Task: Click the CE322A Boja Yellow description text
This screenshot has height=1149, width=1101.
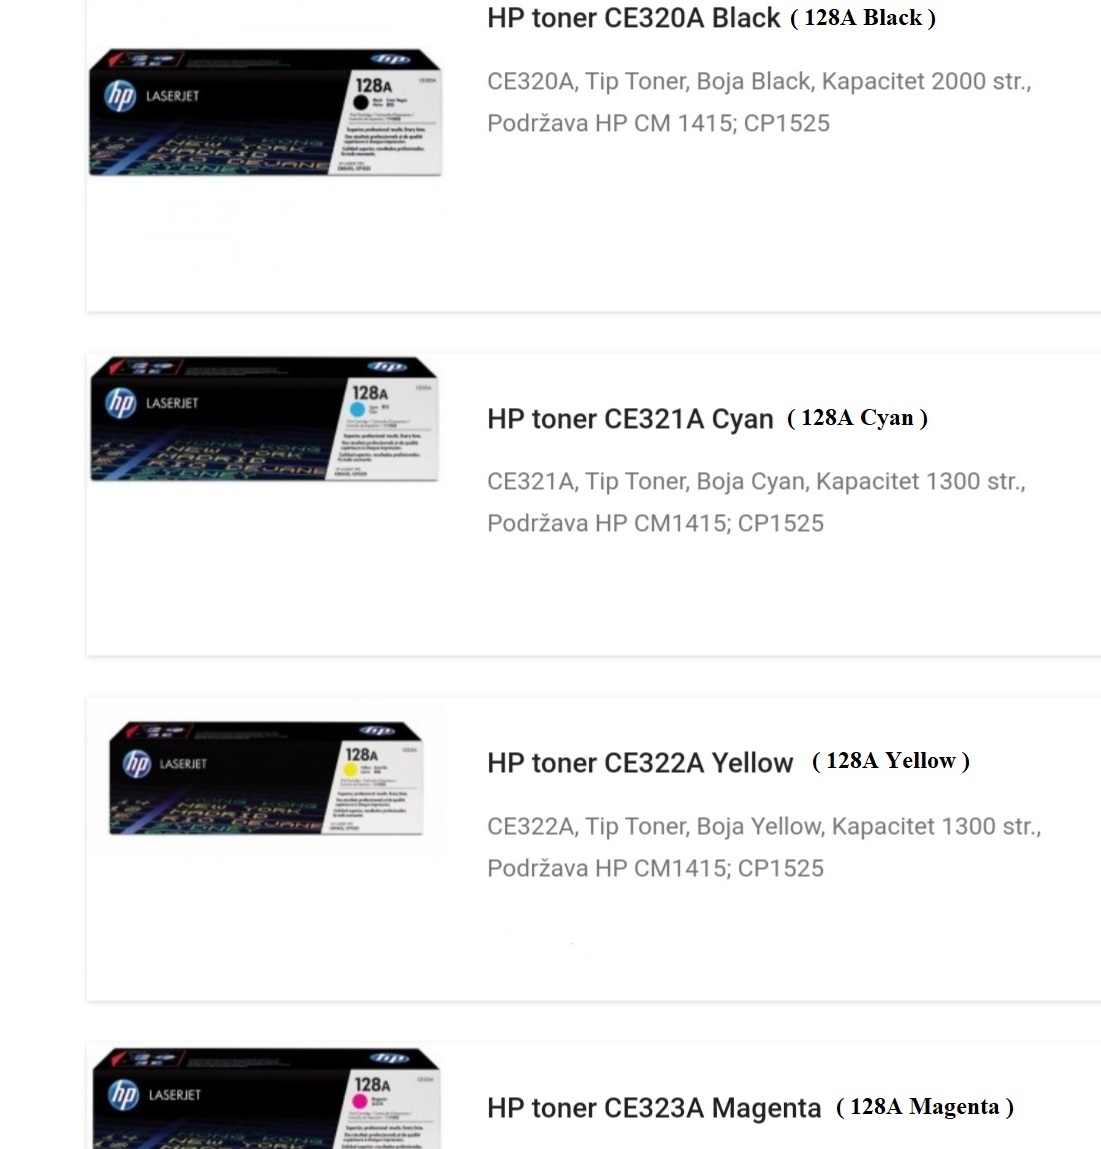Action: pyautogui.click(x=765, y=847)
